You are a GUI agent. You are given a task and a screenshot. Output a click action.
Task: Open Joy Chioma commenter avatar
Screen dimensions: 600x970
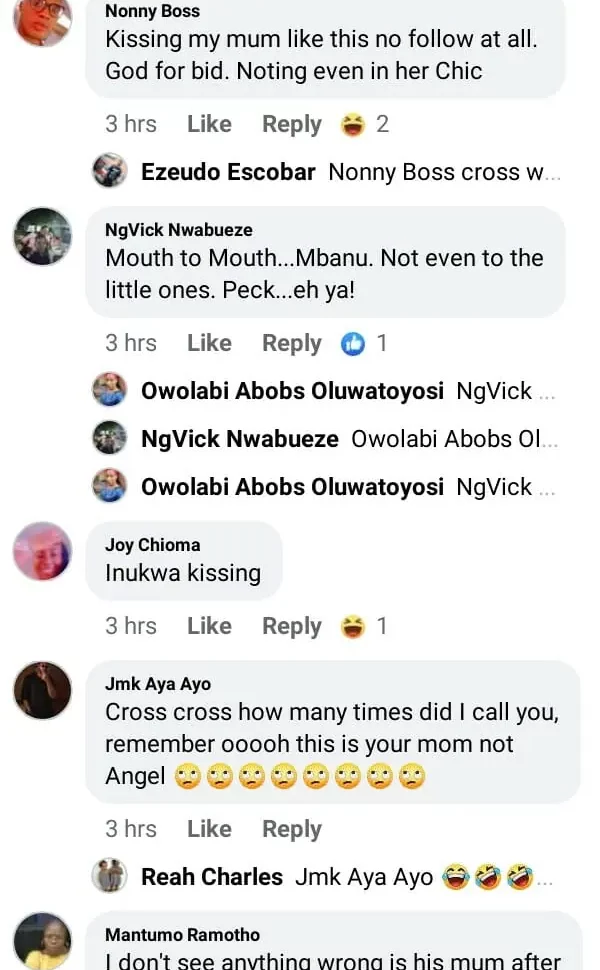(42, 551)
